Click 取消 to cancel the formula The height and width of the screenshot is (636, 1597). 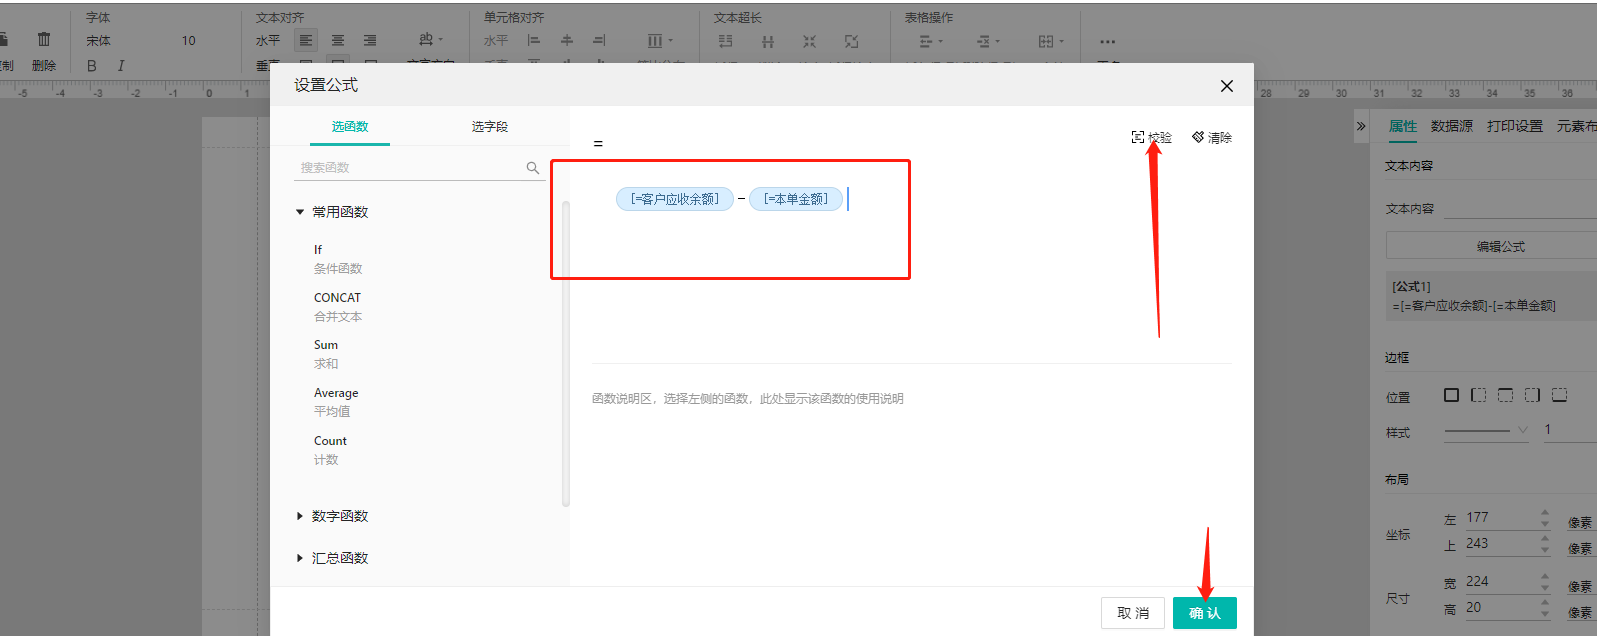1133,613
